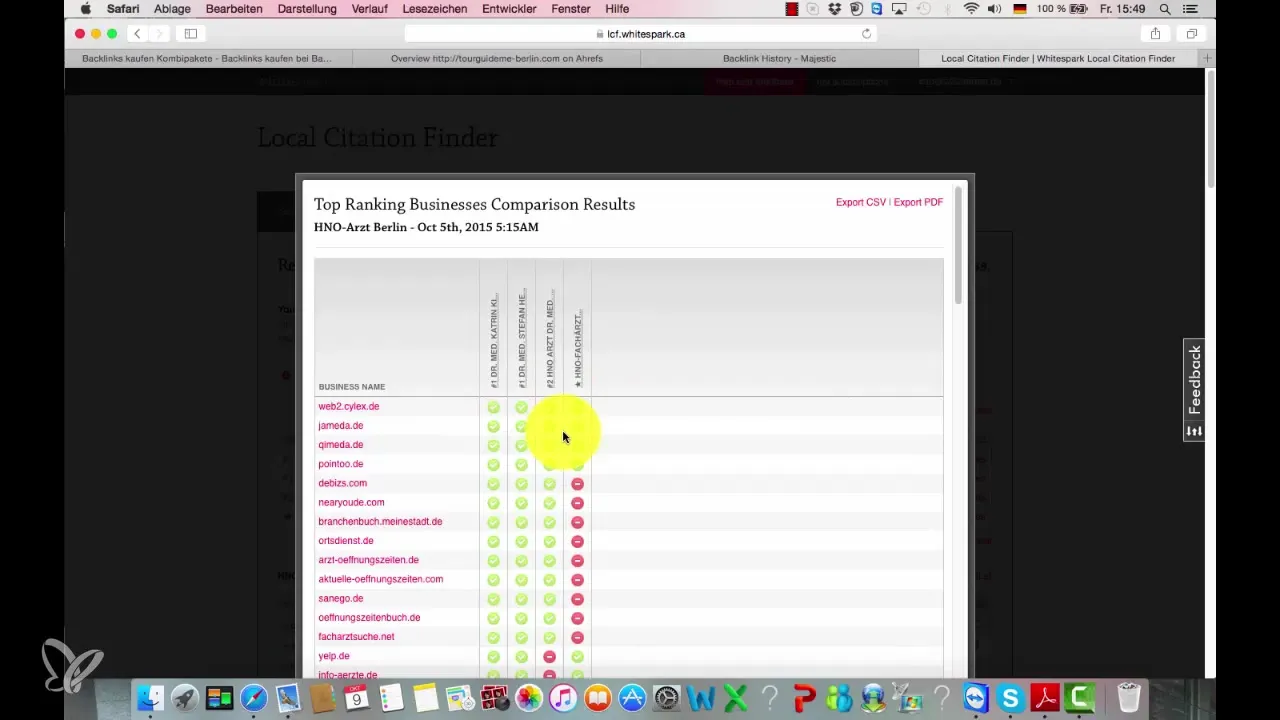Open the Apple menu

(x=85, y=9)
